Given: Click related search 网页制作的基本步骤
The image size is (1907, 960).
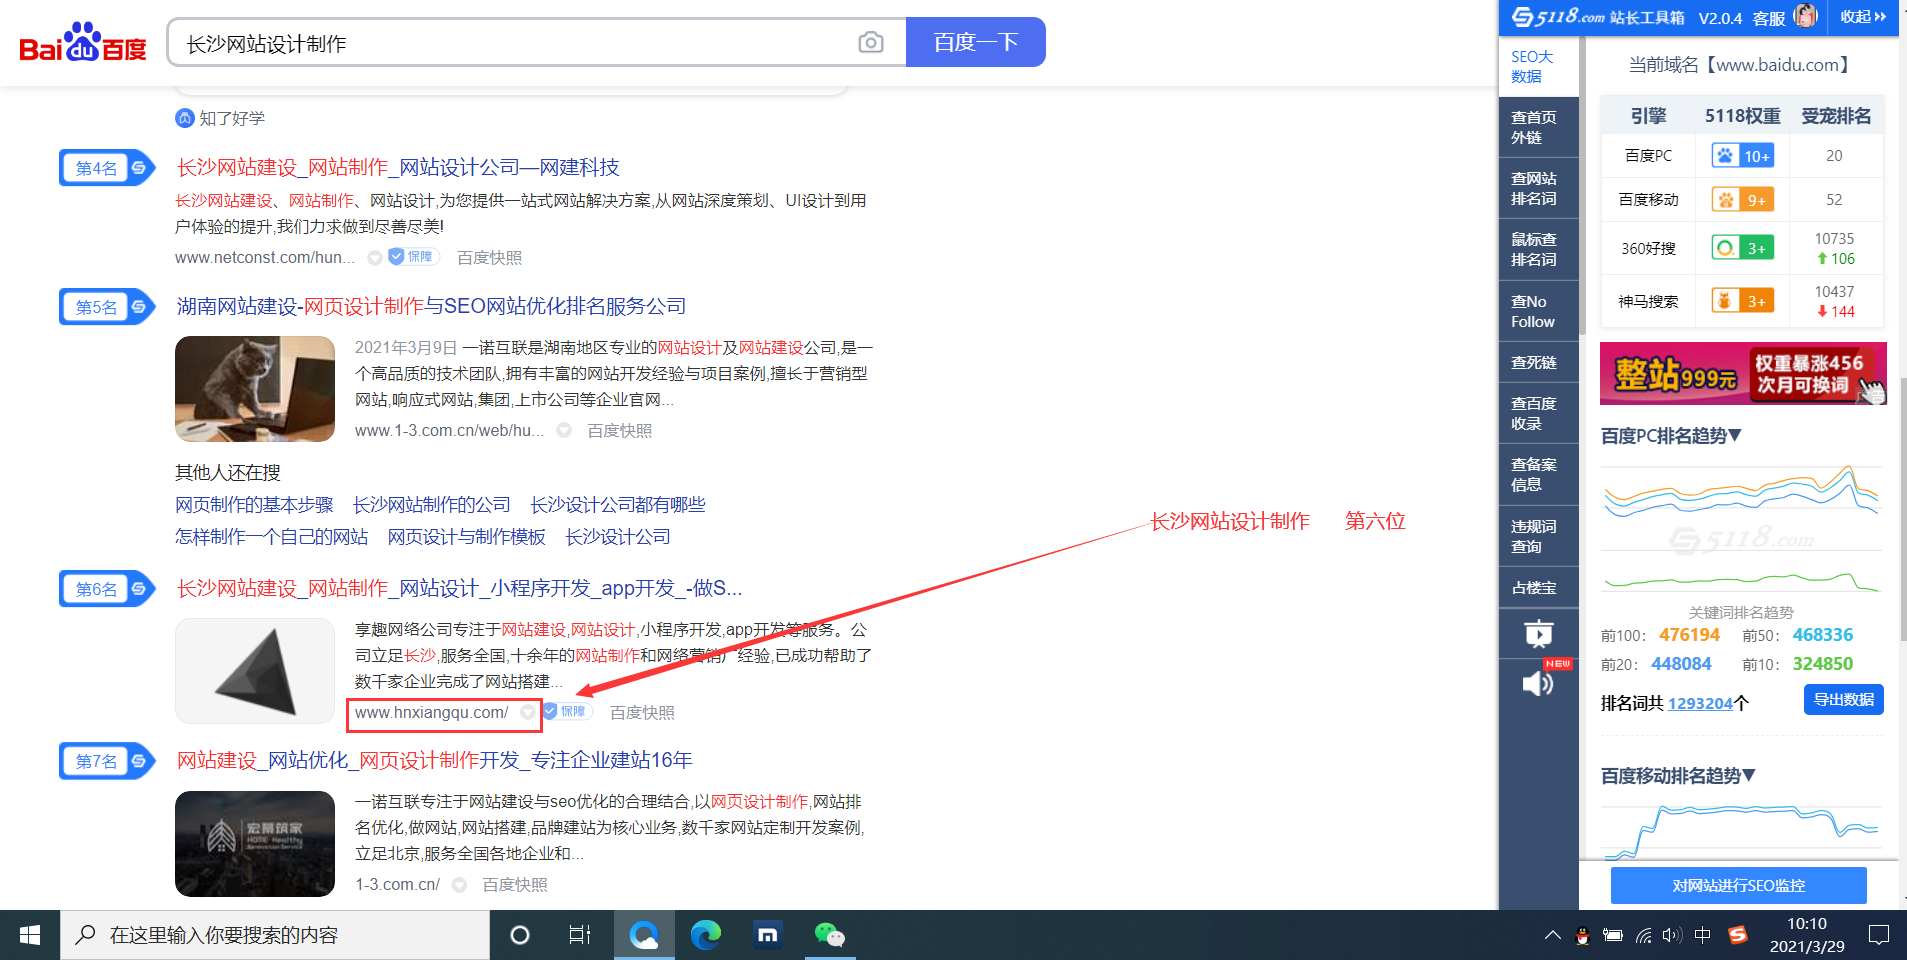Looking at the screenshot, I should click(254, 505).
